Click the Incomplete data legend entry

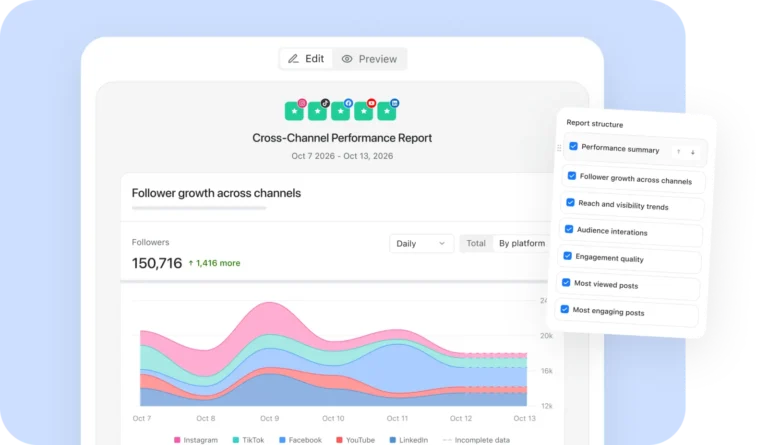[476, 440]
